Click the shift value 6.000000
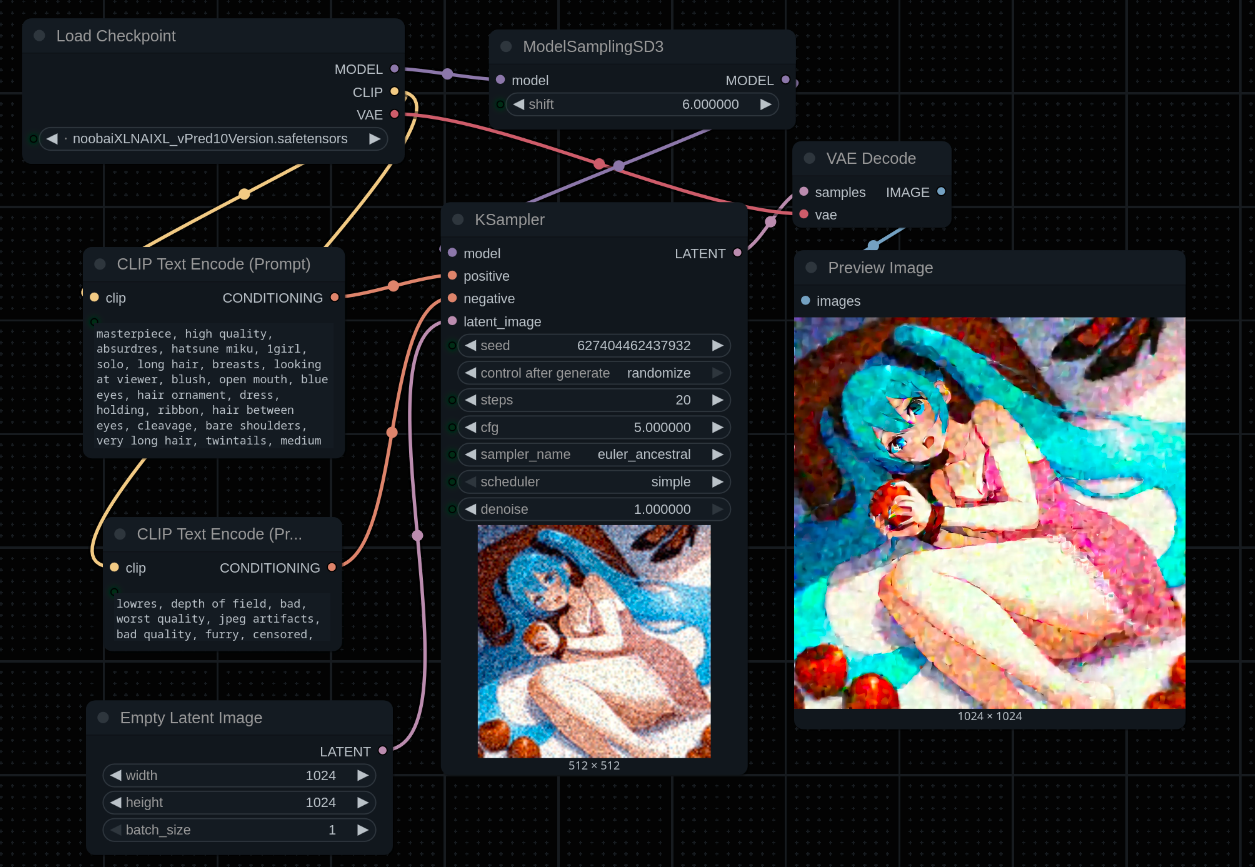 pos(710,104)
